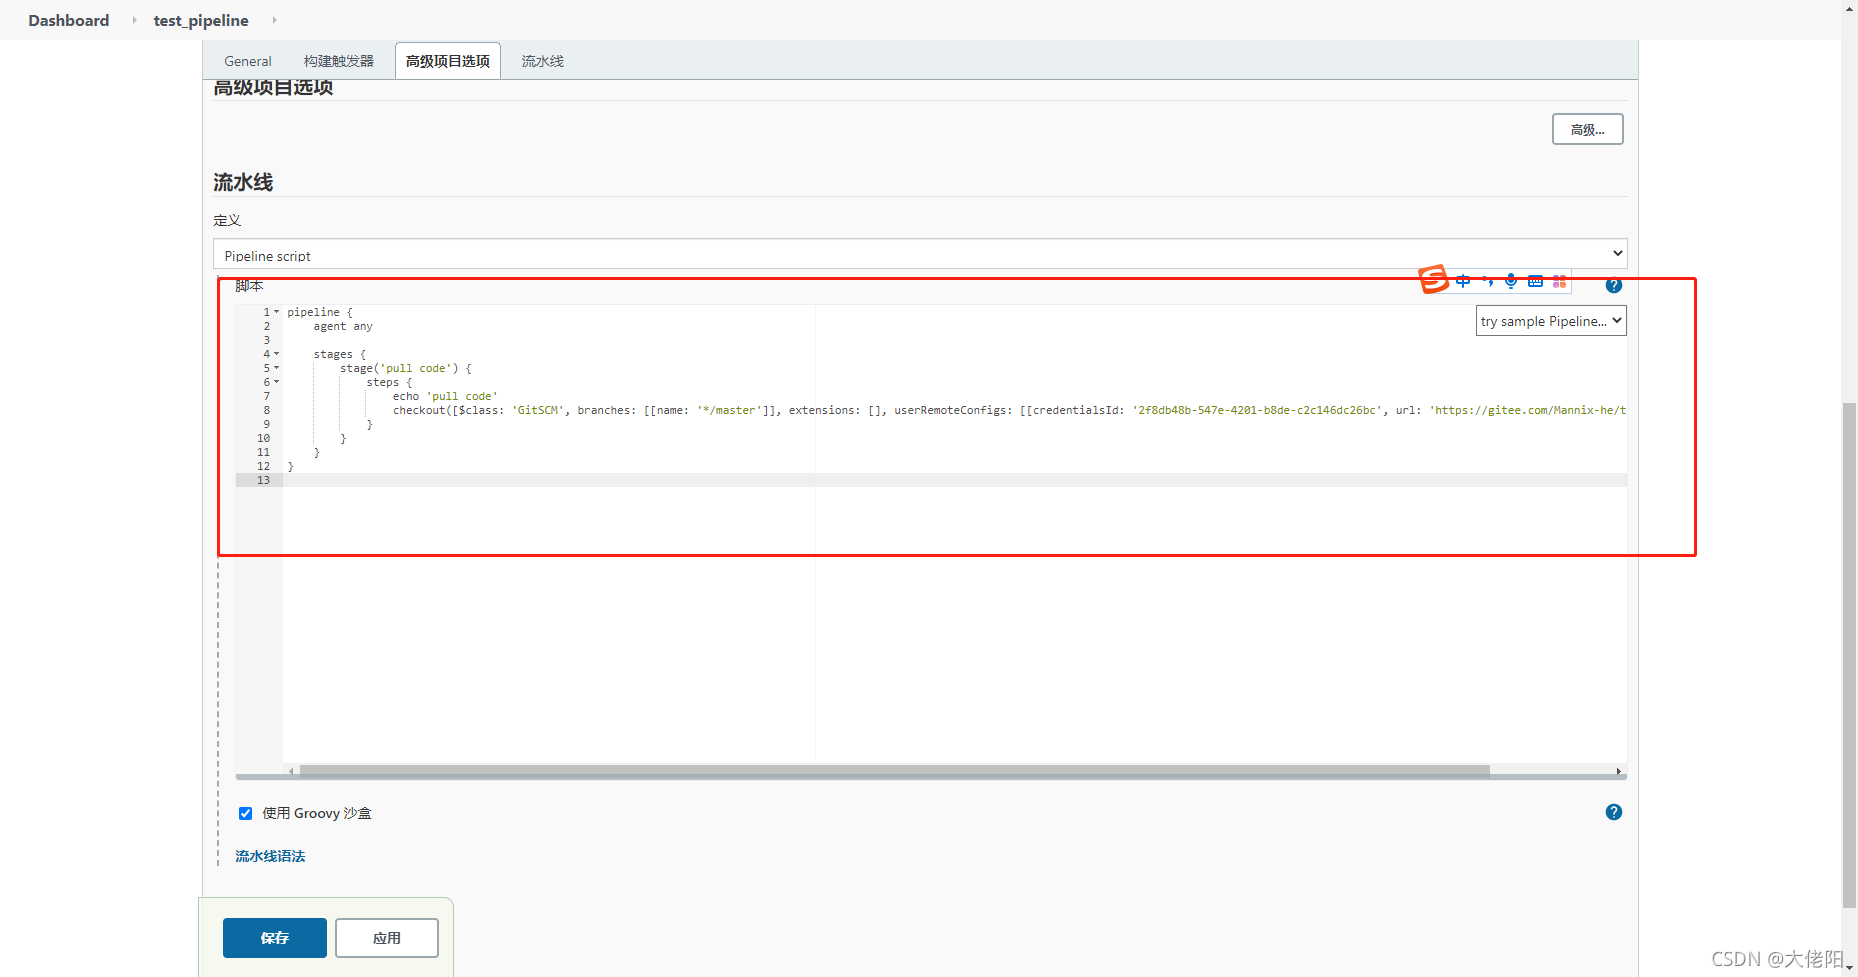Screen dimensions: 1858x977
Task: Click the 定义 label
Action: click(x=227, y=220)
